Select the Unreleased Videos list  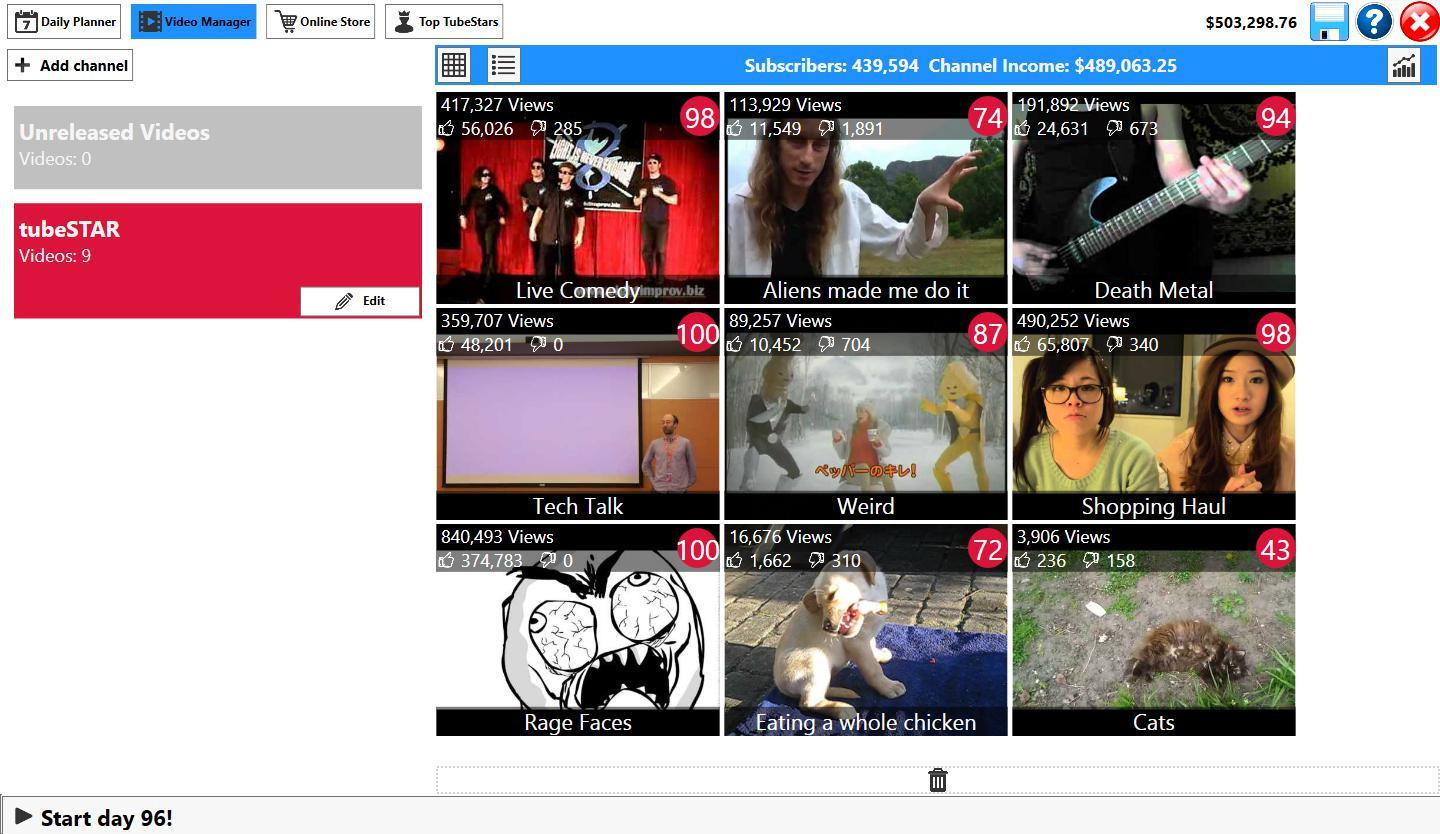(218, 147)
